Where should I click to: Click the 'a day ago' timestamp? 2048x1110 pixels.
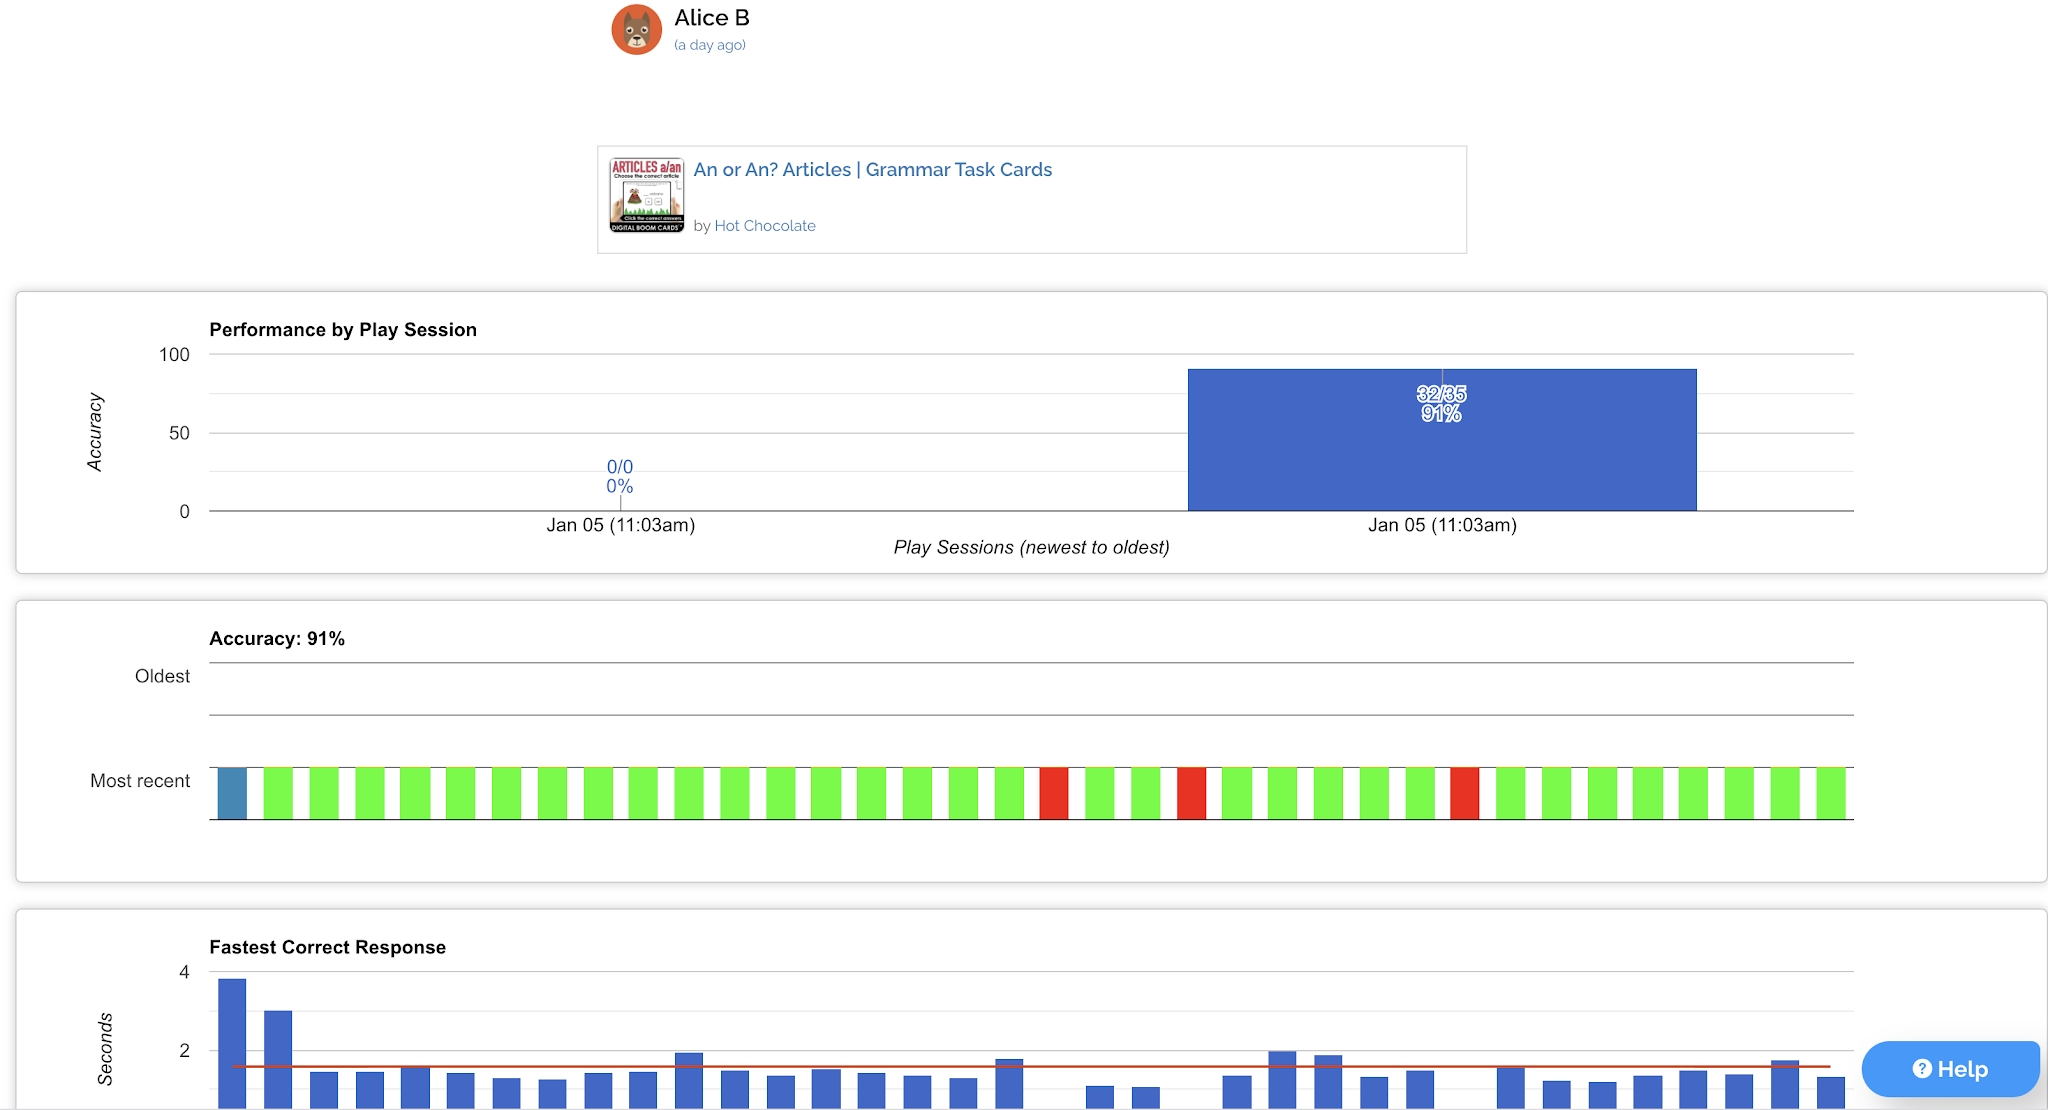click(709, 45)
